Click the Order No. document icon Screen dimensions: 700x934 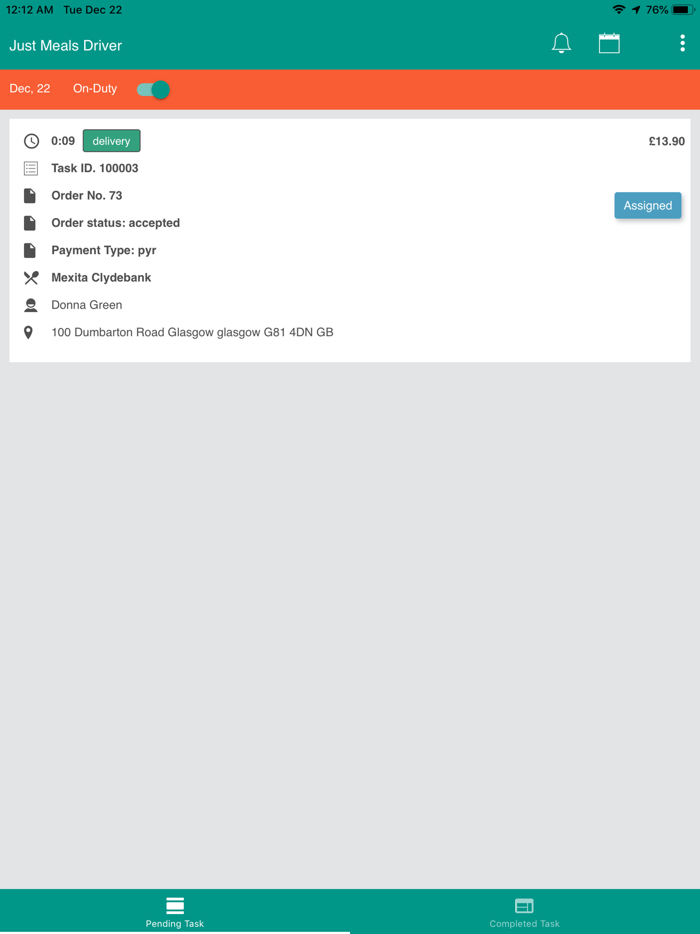(30, 196)
